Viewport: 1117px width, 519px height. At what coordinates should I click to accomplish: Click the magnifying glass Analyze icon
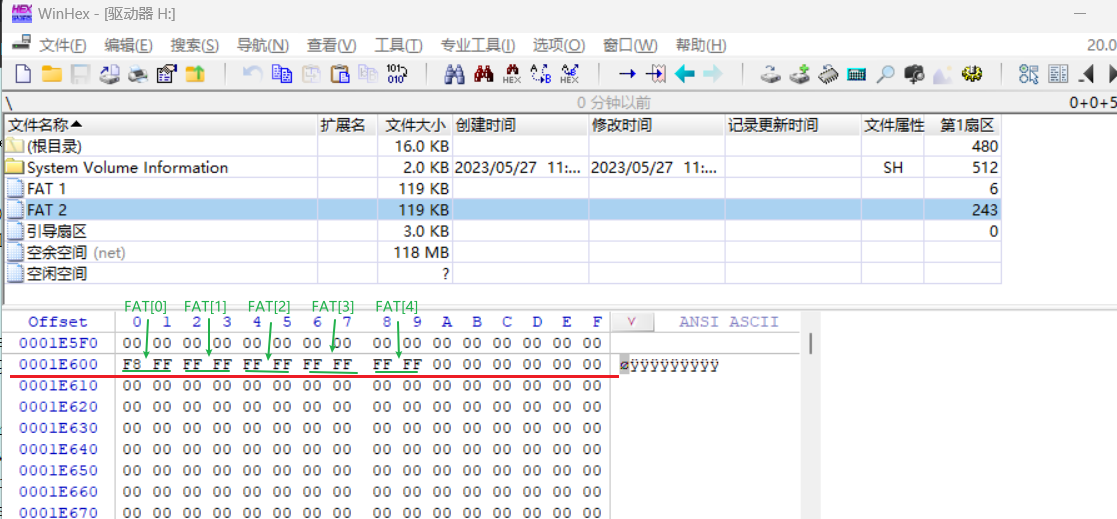tap(885, 73)
